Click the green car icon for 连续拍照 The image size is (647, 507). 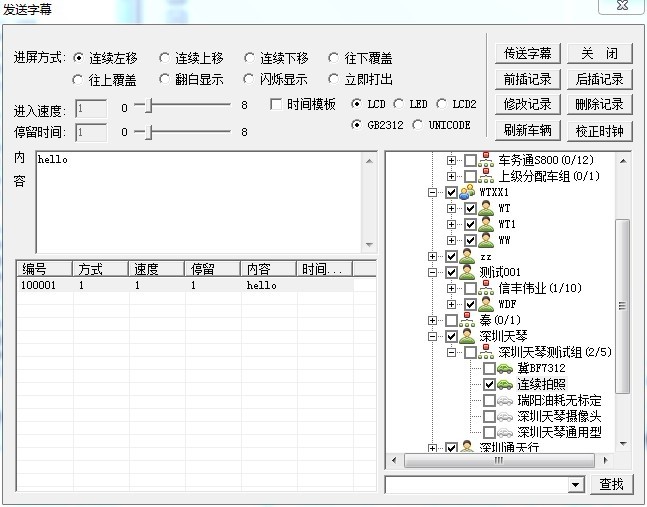504,384
